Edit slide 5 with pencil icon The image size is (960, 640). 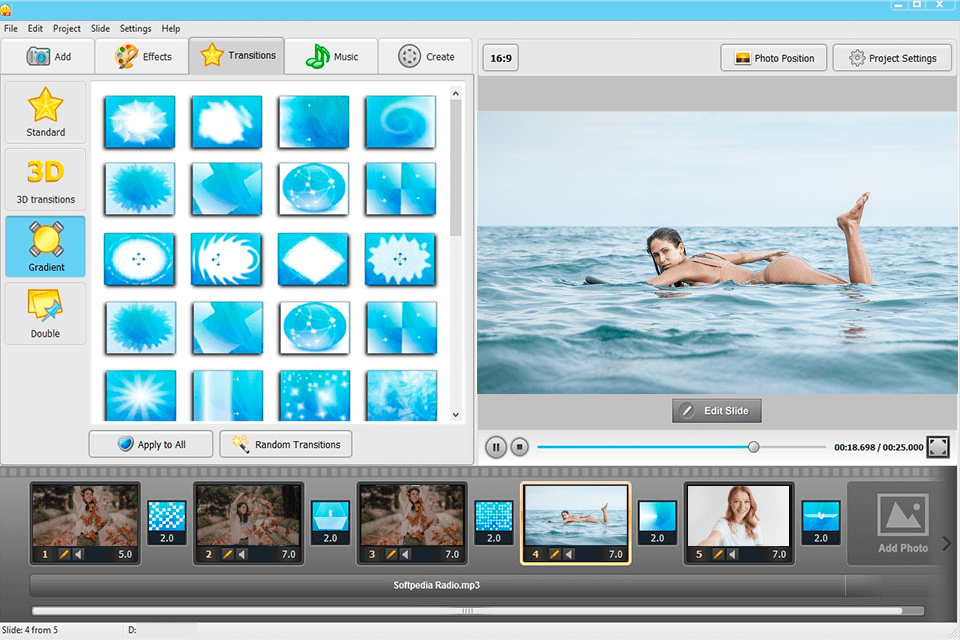pyautogui.click(x=718, y=554)
